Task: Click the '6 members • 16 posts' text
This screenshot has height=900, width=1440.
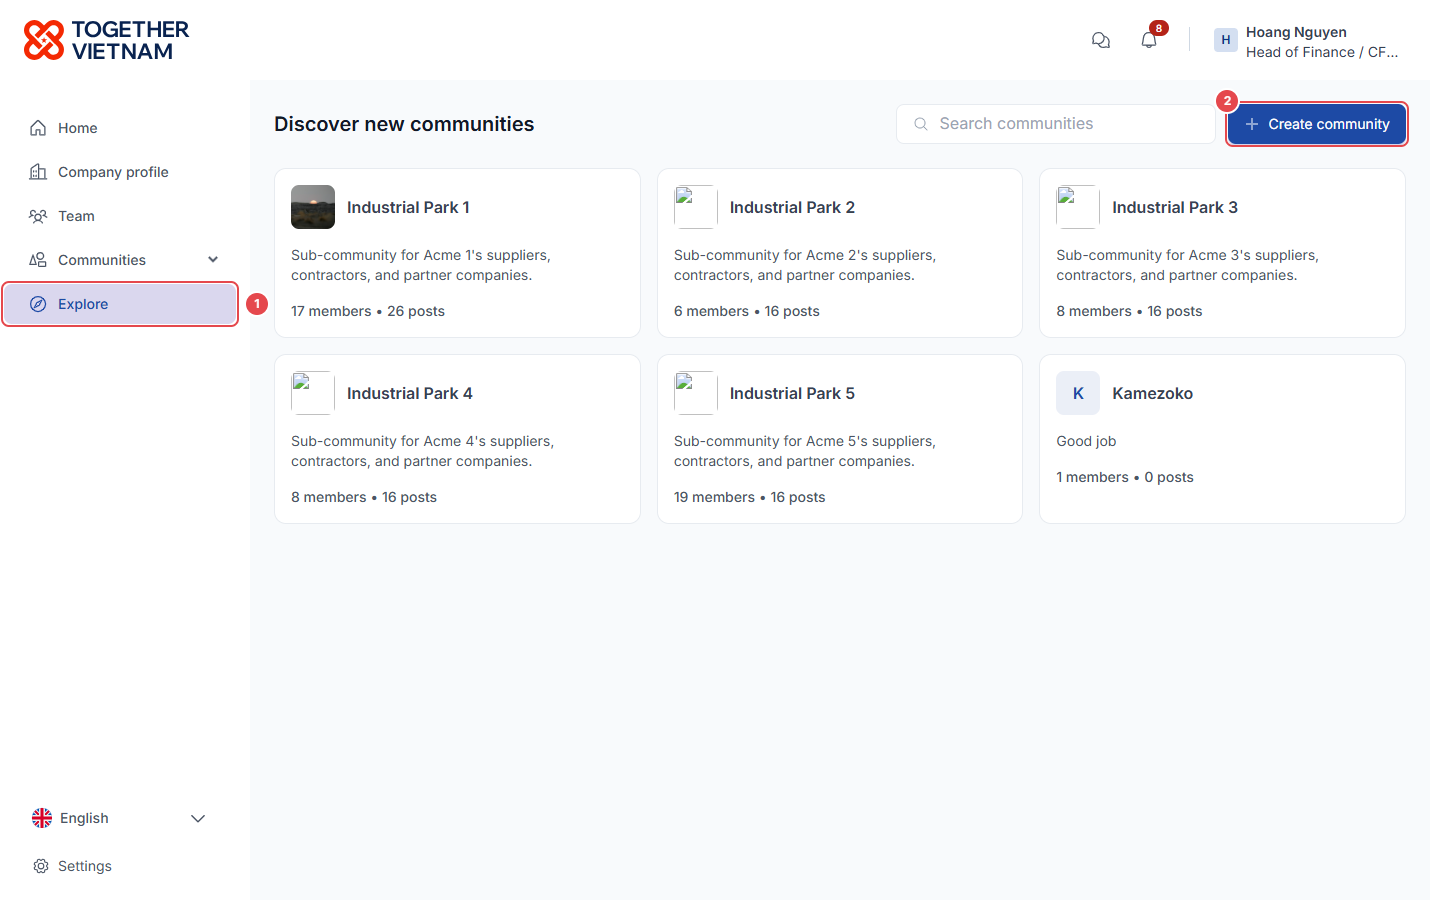Action: pos(747,311)
